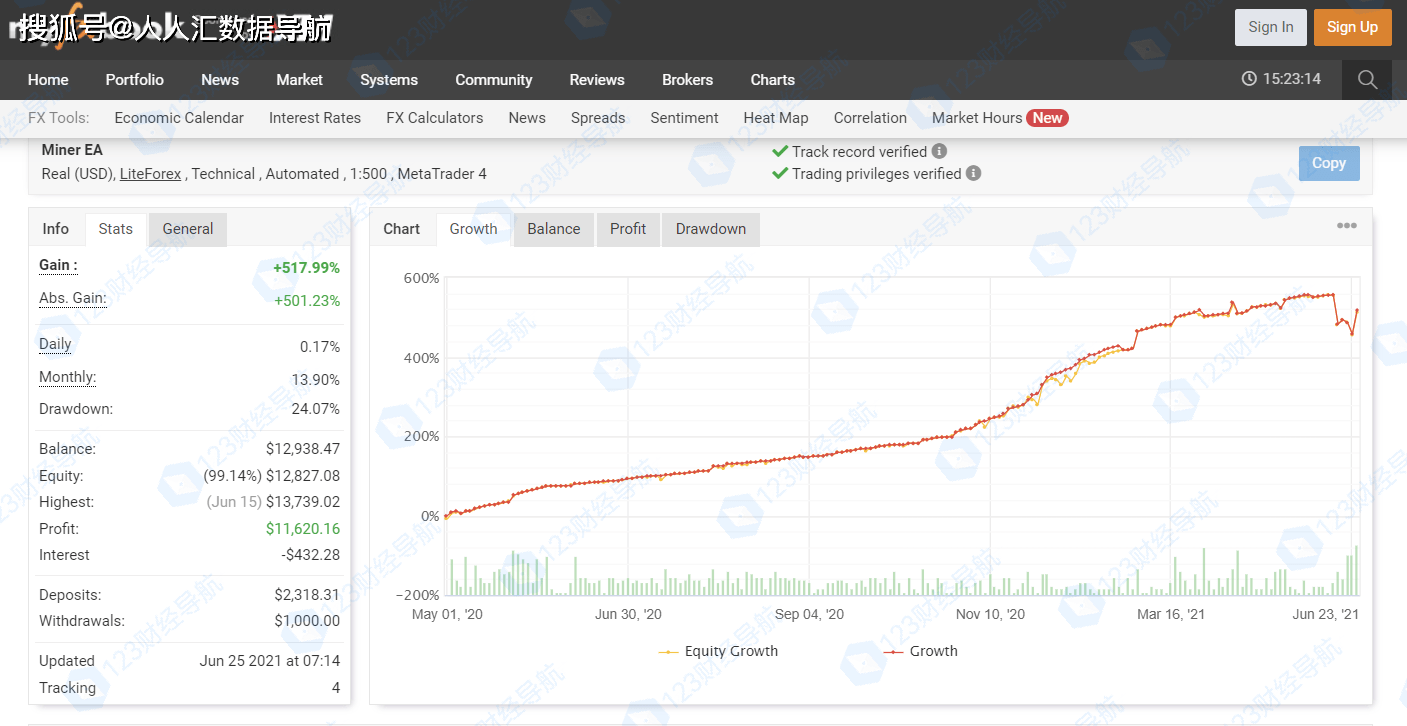Click info icon next to Trading privileges verified
The width and height of the screenshot is (1407, 726).
coord(973,173)
